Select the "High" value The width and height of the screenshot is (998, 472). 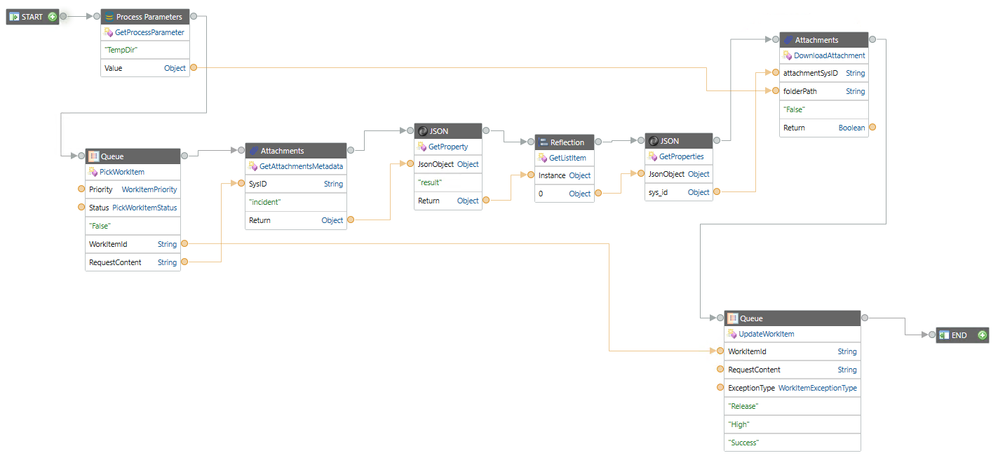[739, 424]
